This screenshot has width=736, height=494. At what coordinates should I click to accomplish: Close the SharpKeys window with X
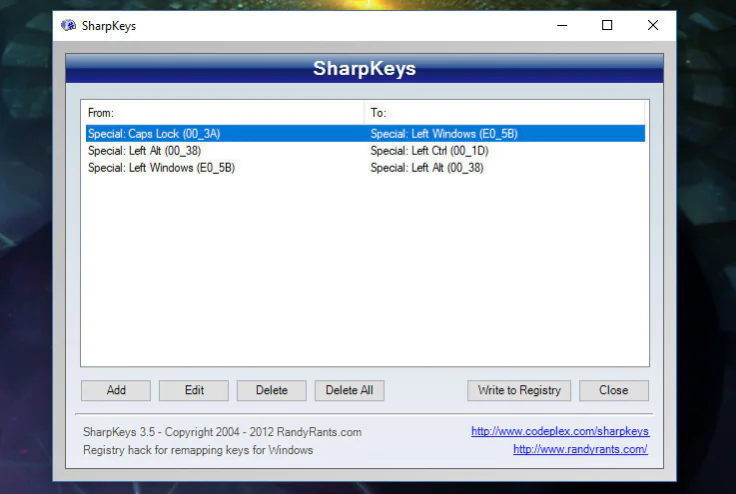coord(653,25)
